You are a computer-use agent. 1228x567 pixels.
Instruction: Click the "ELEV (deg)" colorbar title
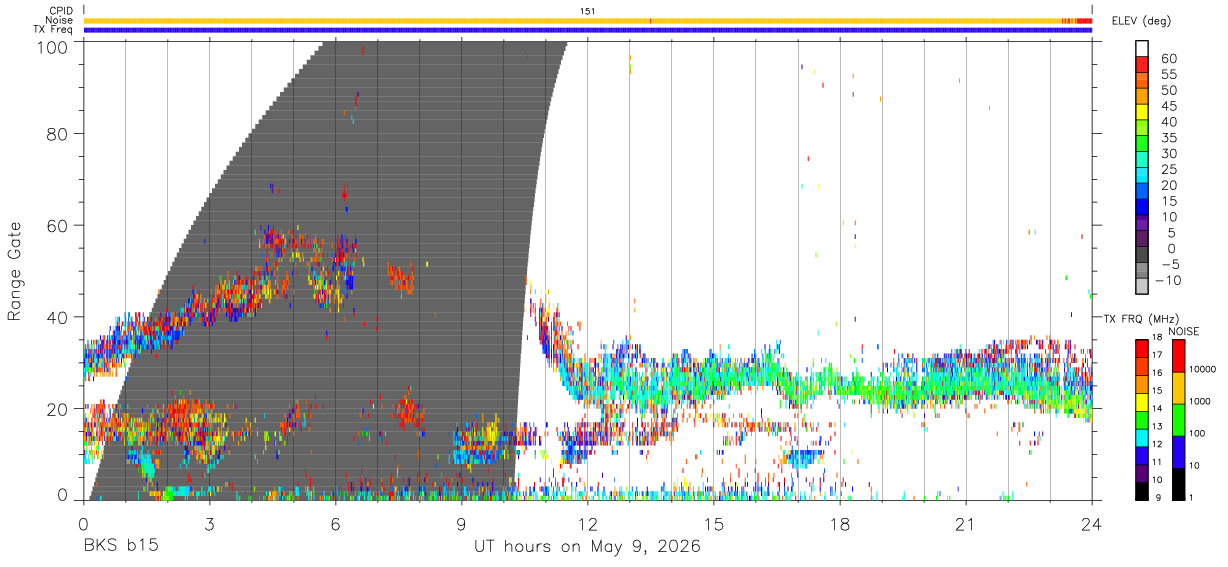pos(1140,20)
